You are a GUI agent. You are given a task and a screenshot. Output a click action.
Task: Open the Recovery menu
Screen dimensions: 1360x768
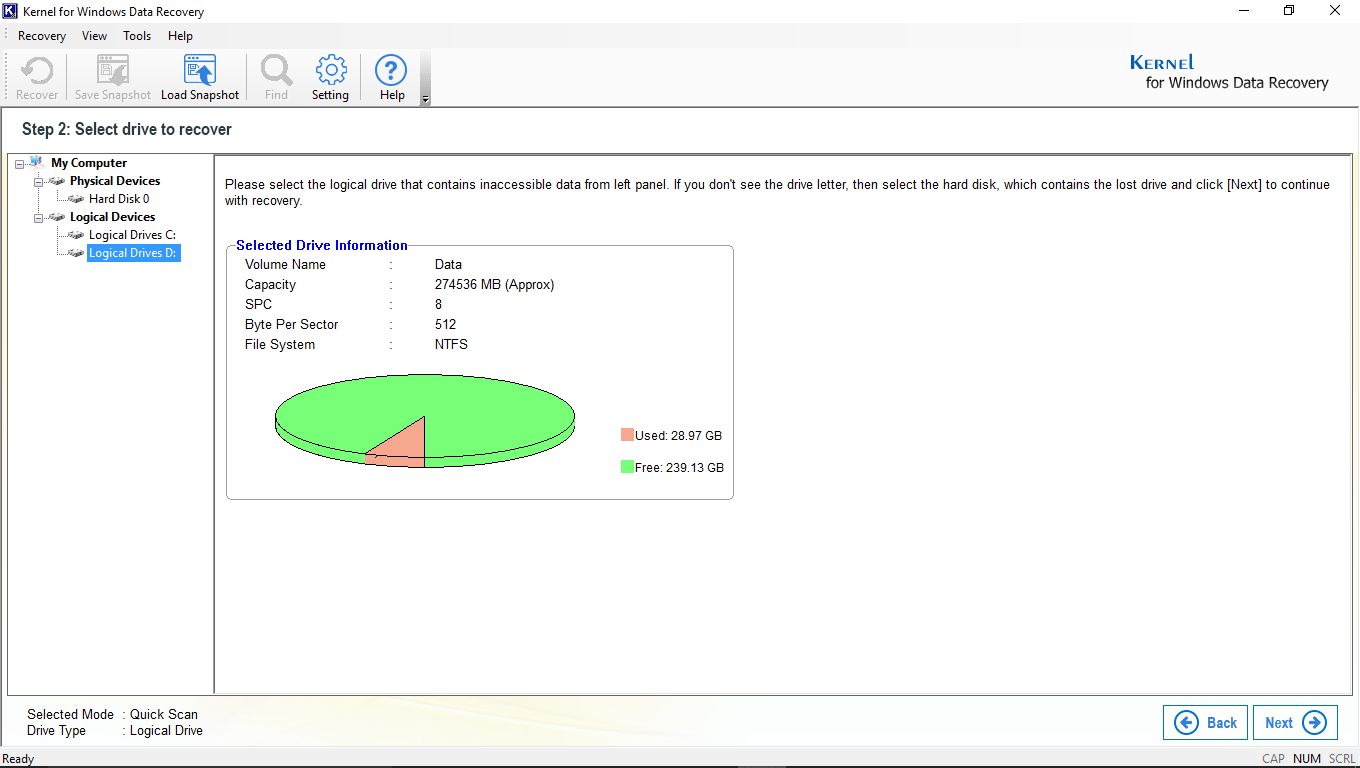pos(42,36)
